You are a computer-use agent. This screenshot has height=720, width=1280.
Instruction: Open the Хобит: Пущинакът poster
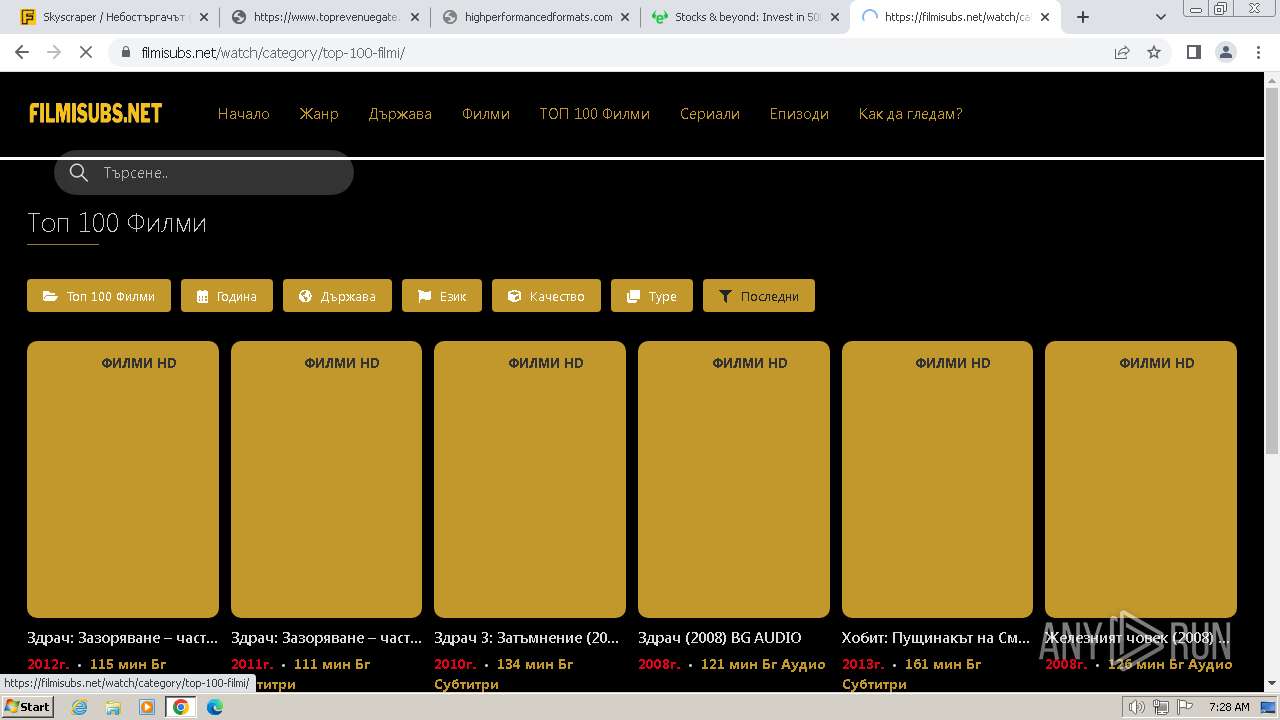tap(937, 480)
